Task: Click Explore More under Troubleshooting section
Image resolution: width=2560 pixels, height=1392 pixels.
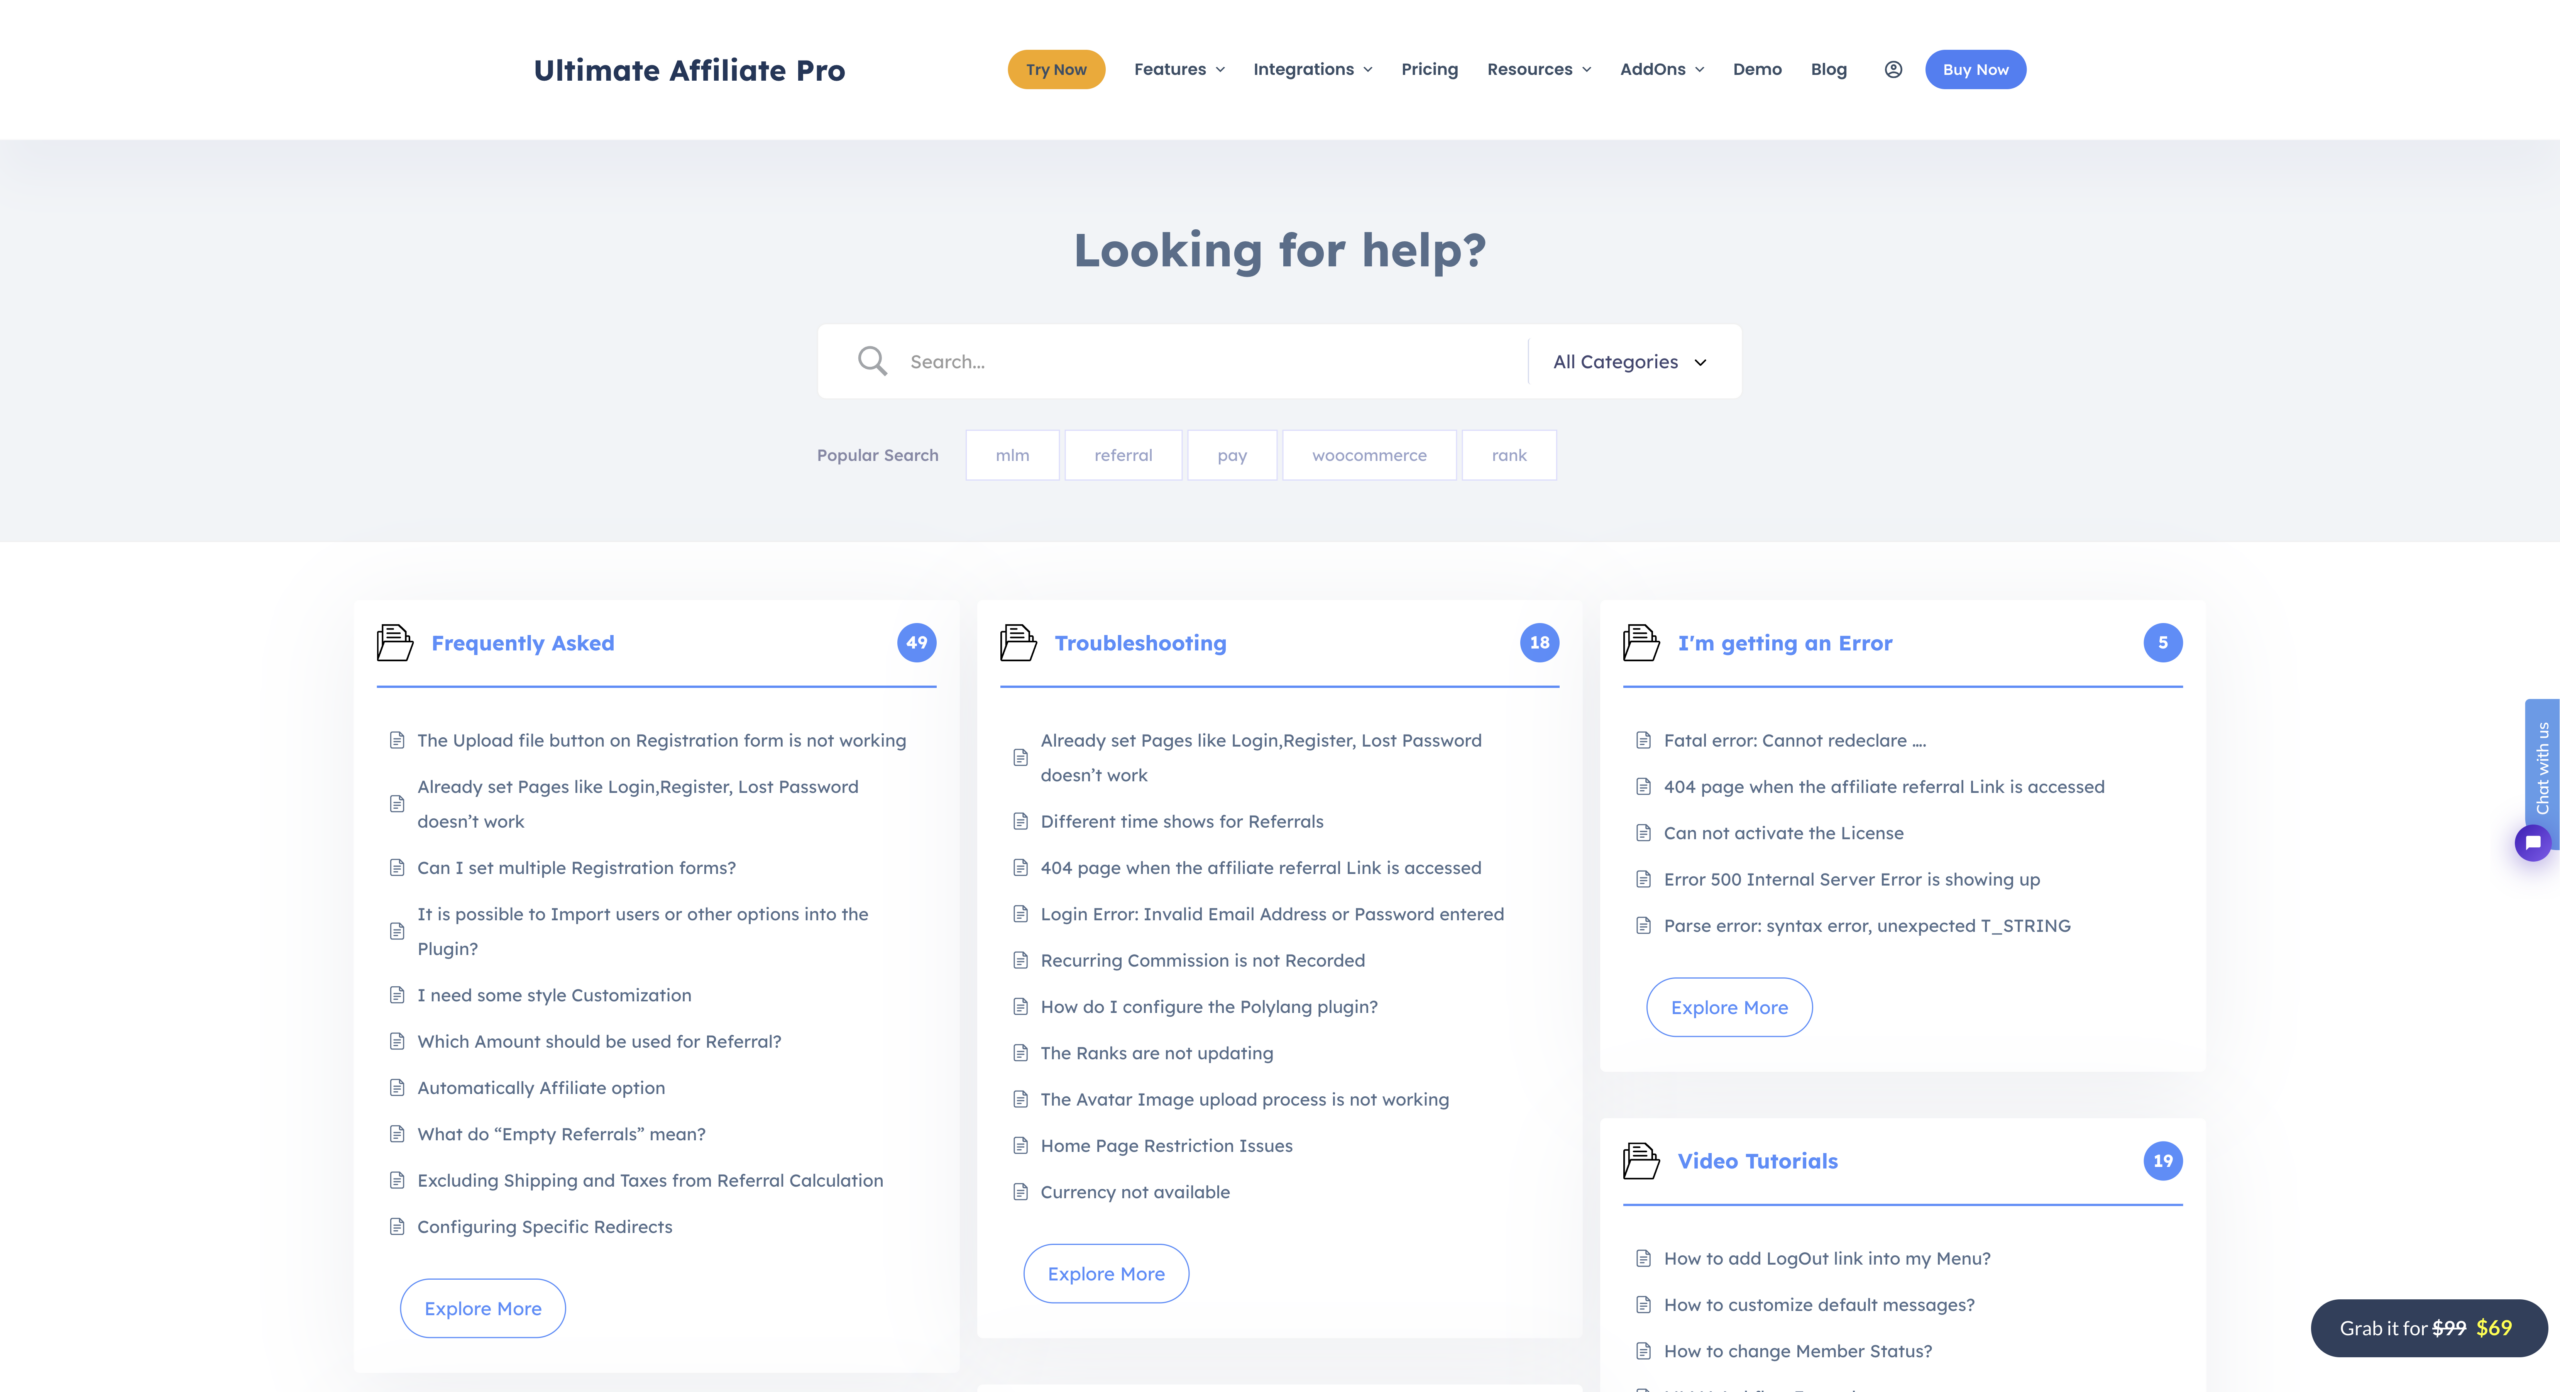Action: [1105, 1272]
